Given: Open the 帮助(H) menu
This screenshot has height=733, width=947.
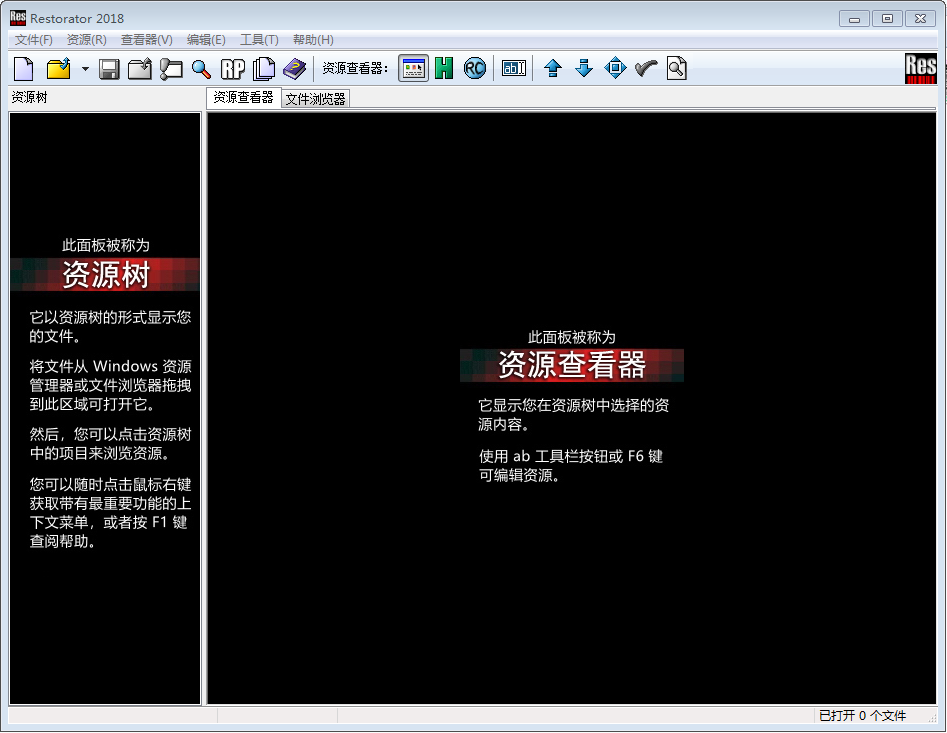Looking at the screenshot, I should pos(313,40).
